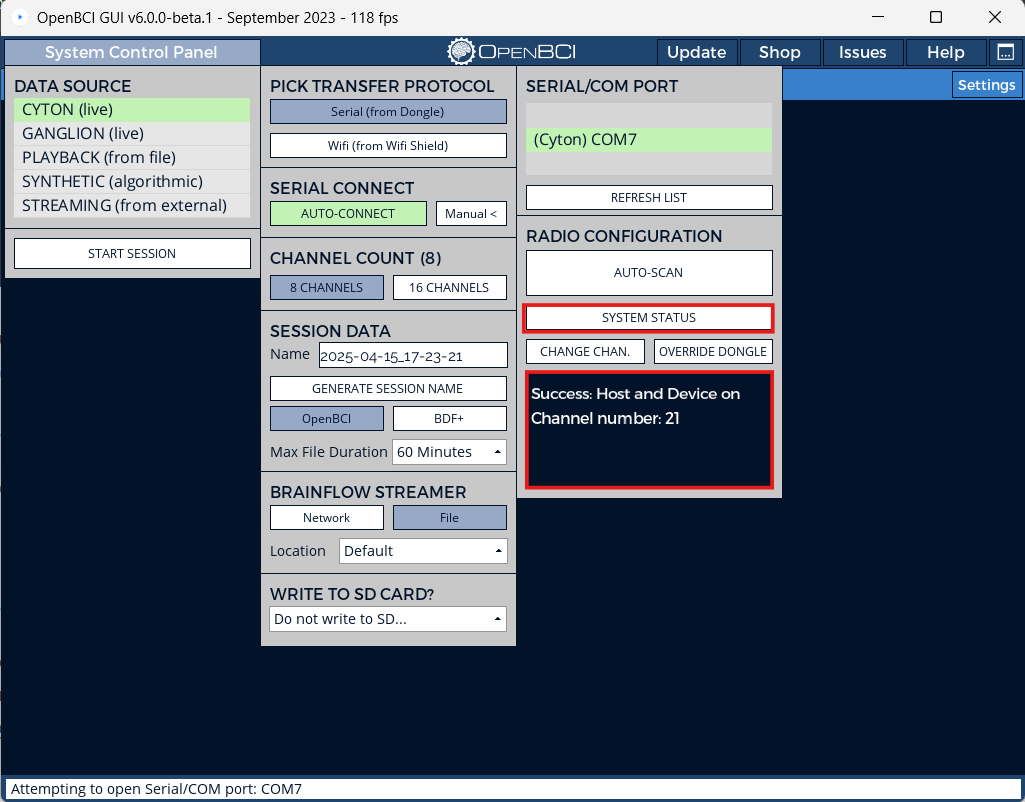Select BDF+ session file format
The width and height of the screenshot is (1025, 802).
tap(449, 419)
